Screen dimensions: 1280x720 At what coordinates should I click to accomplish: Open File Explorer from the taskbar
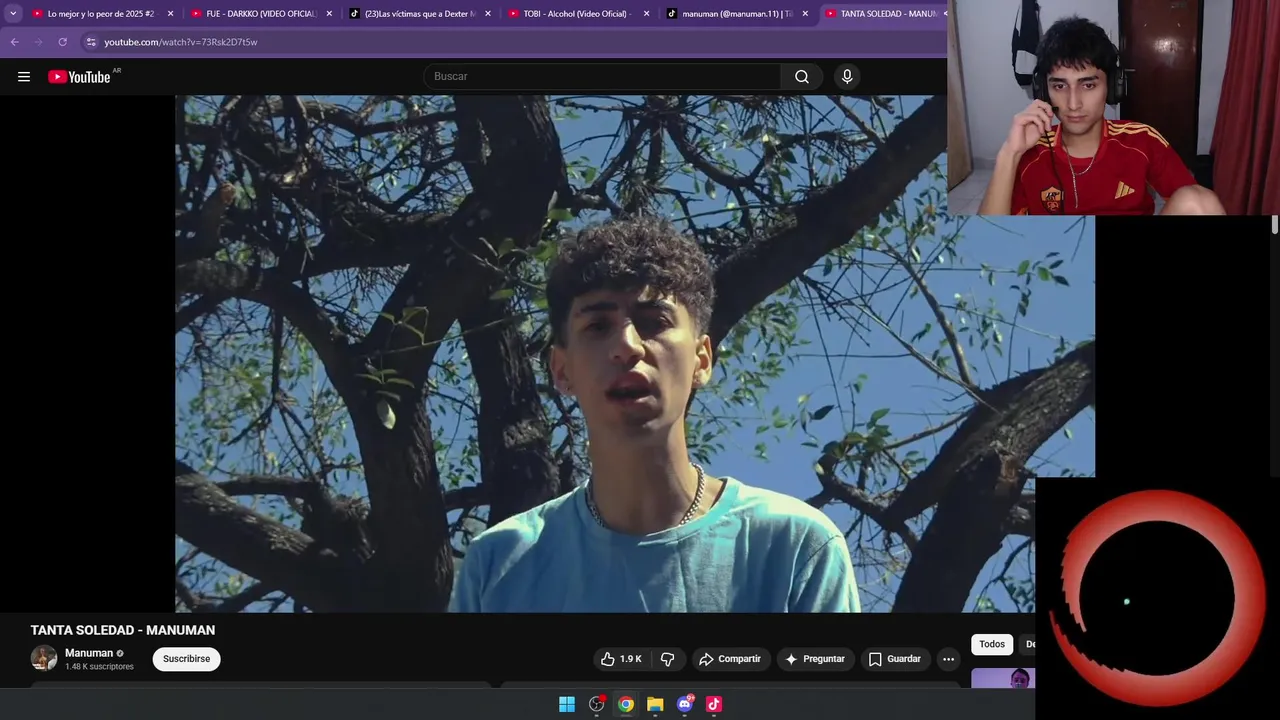pyautogui.click(x=655, y=704)
